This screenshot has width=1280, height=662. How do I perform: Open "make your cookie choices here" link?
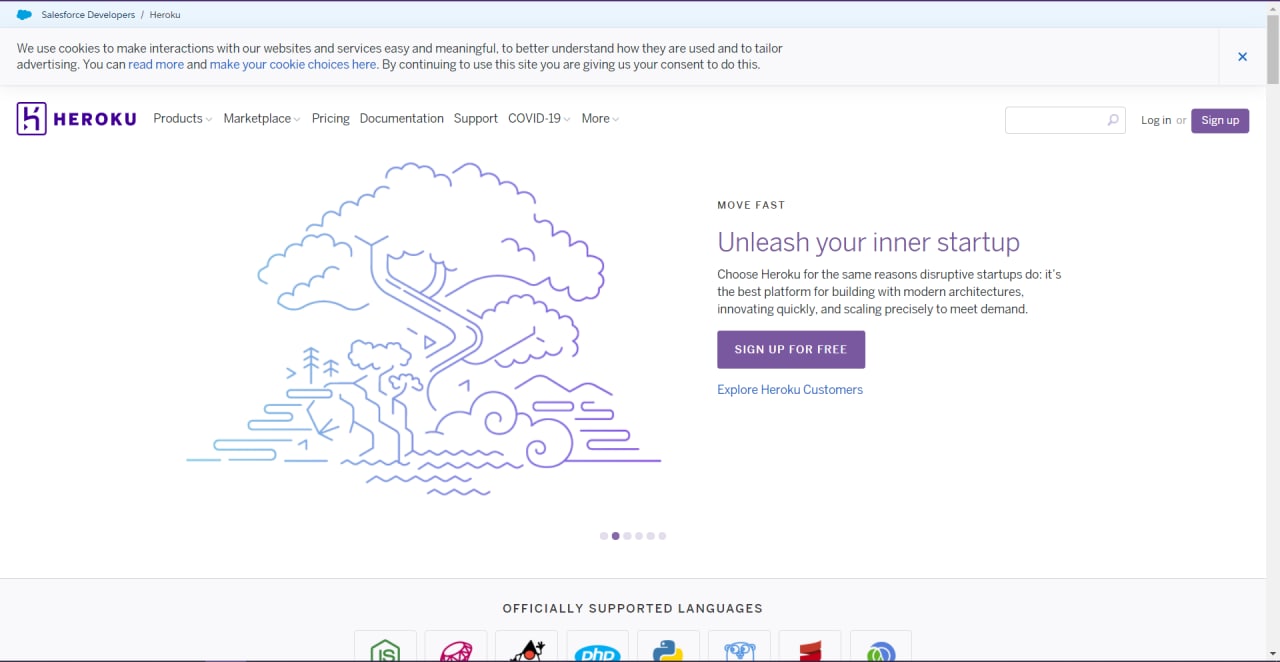point(293,64)
